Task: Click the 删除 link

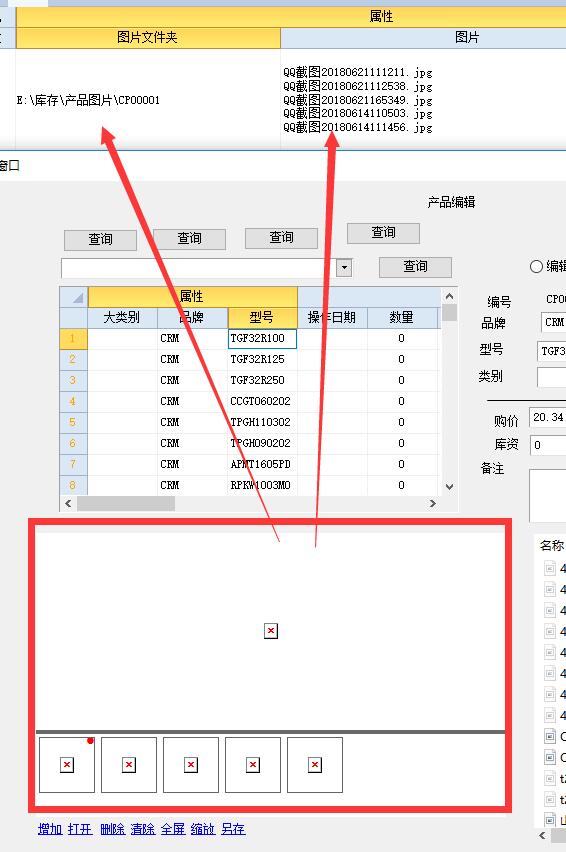Action: 112,829
